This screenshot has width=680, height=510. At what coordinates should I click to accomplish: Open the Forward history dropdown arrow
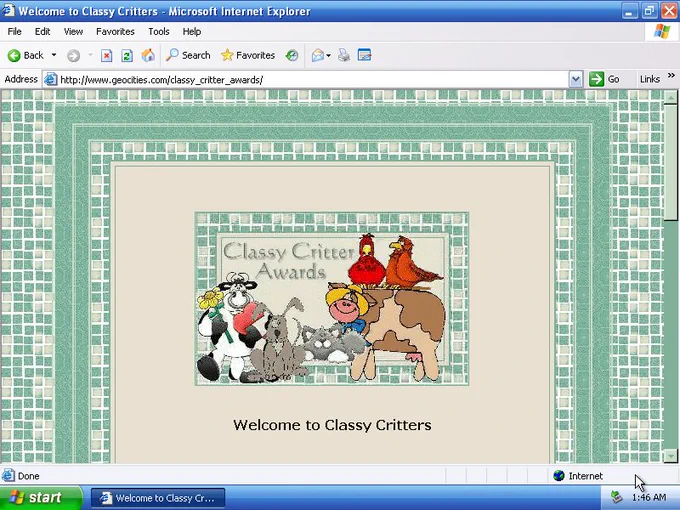[x=90, y=55]
